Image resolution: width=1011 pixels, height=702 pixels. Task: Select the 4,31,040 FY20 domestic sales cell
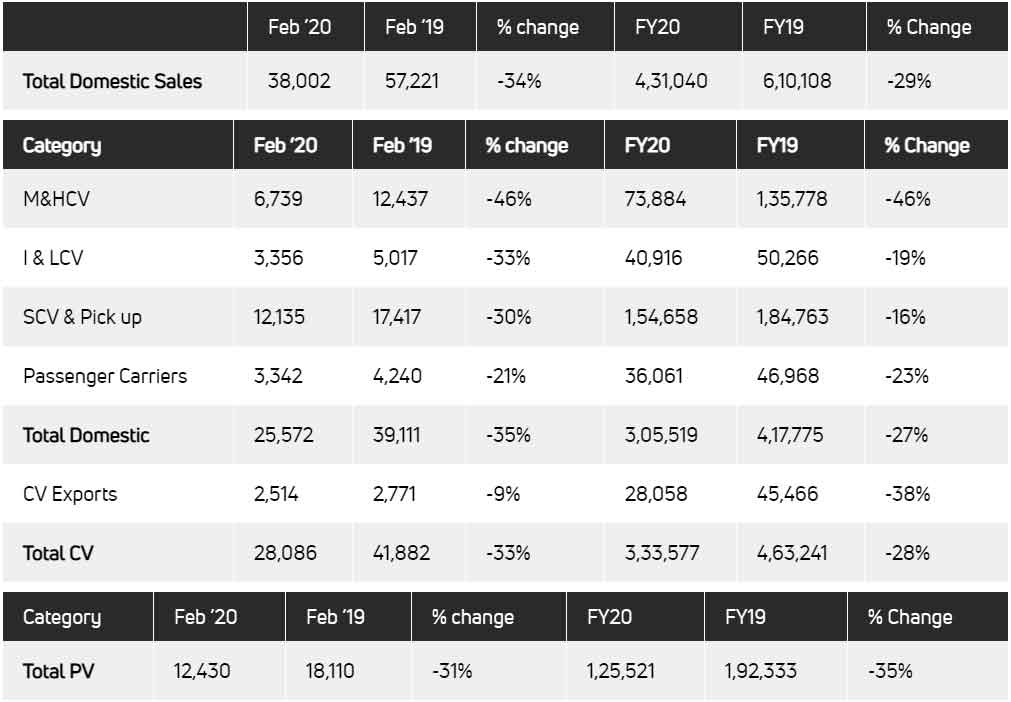click(671, 81)
